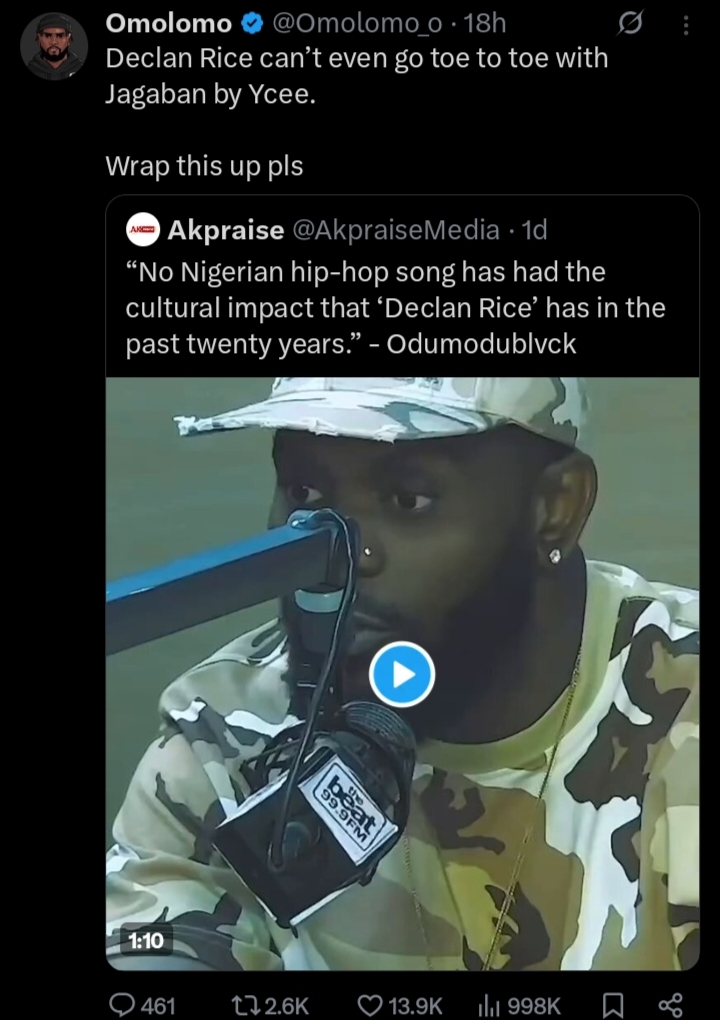The height and width of the screenshot is (1020, 720).
Task: Open Omolomo's profile avatar
Action: tap(54, 46)
